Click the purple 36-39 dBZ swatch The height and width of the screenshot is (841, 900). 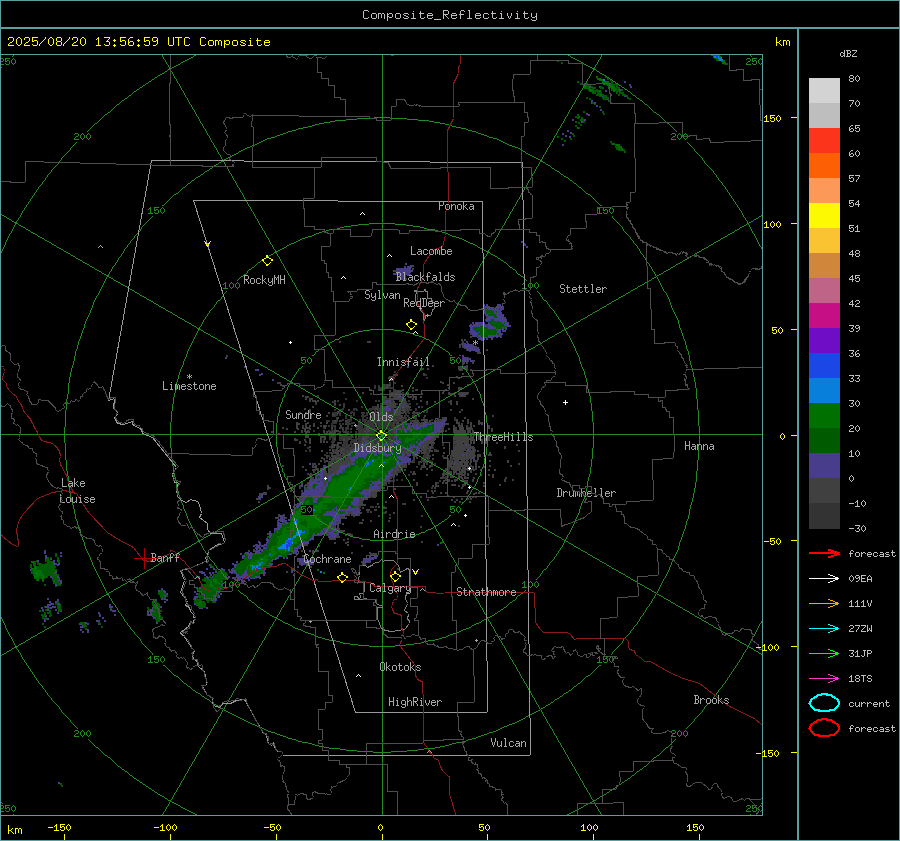pos(824,341)
